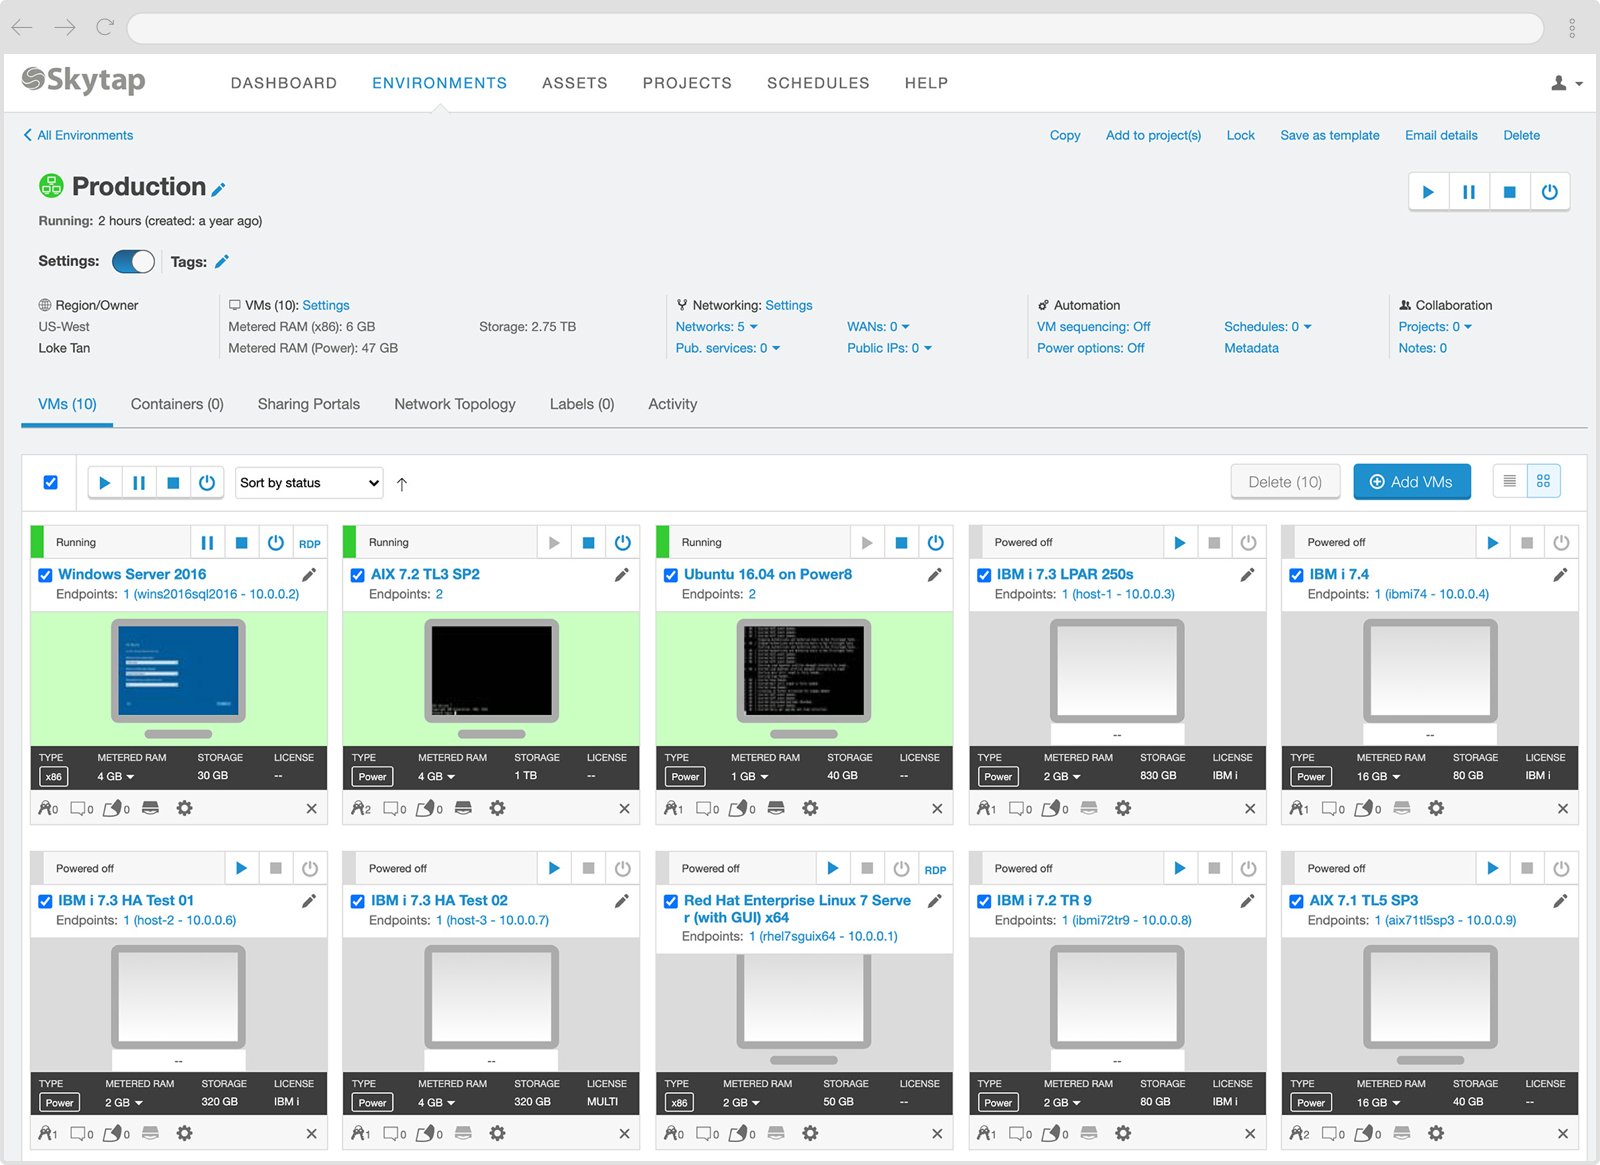Switch to the Network Topology tab

point(455,404)
